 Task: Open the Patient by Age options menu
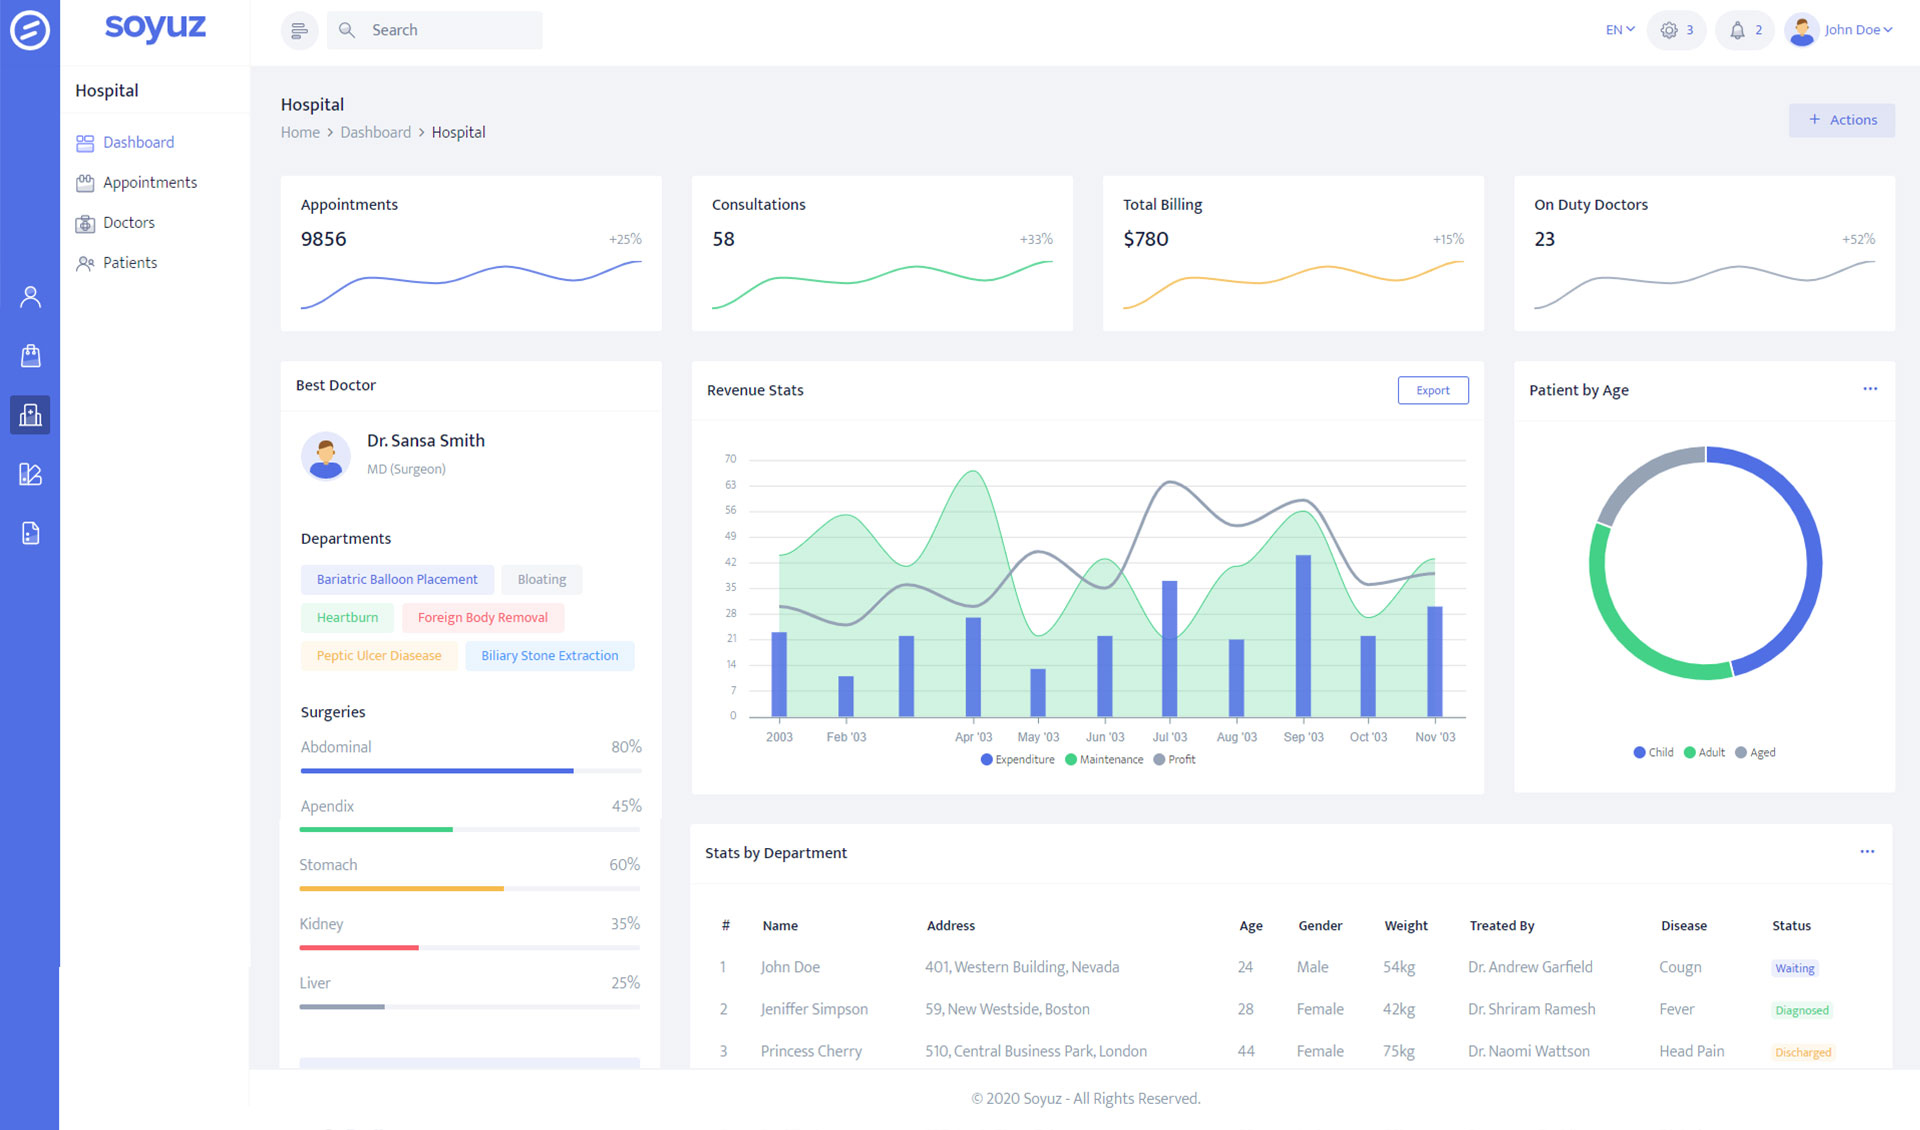tap(1870, 389)
